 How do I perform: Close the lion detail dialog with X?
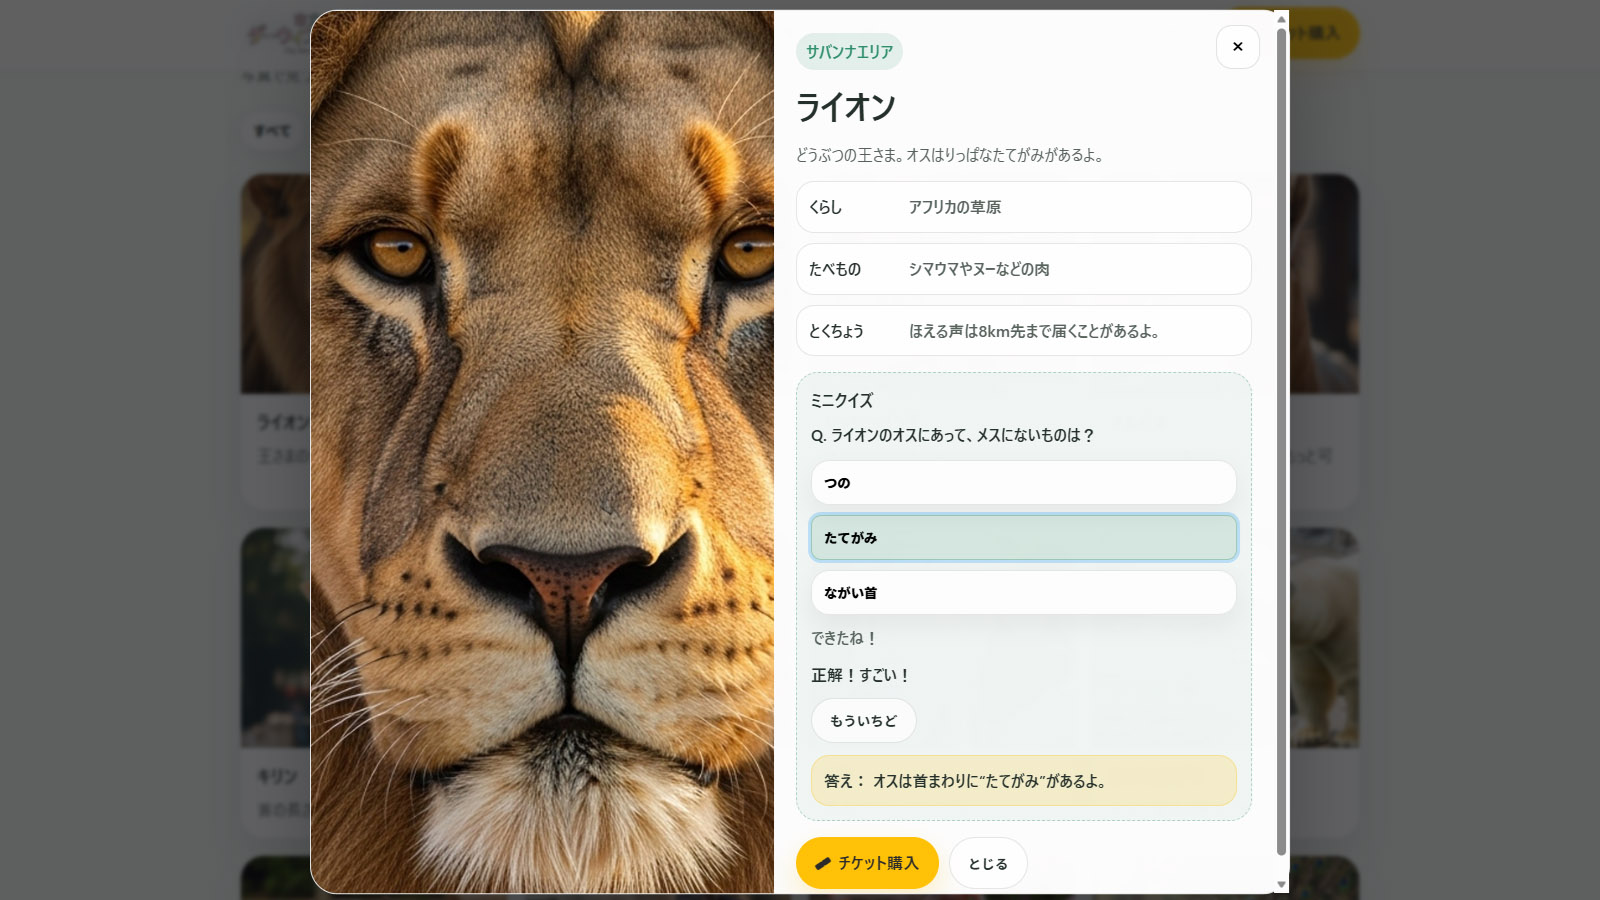[1237, 47]
